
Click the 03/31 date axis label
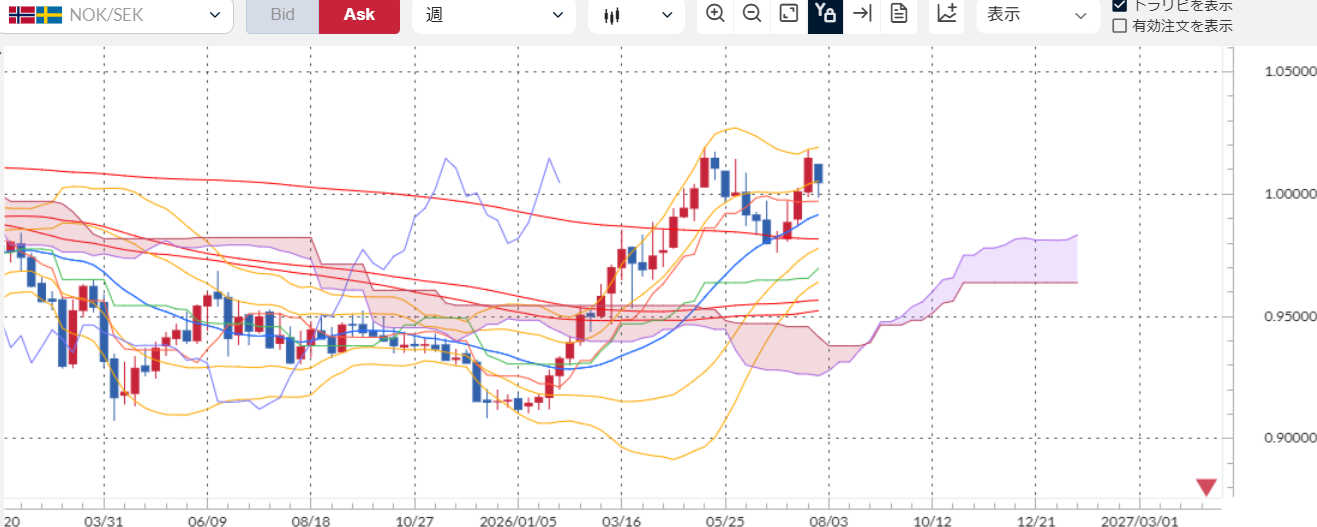[x=103, y=521]
